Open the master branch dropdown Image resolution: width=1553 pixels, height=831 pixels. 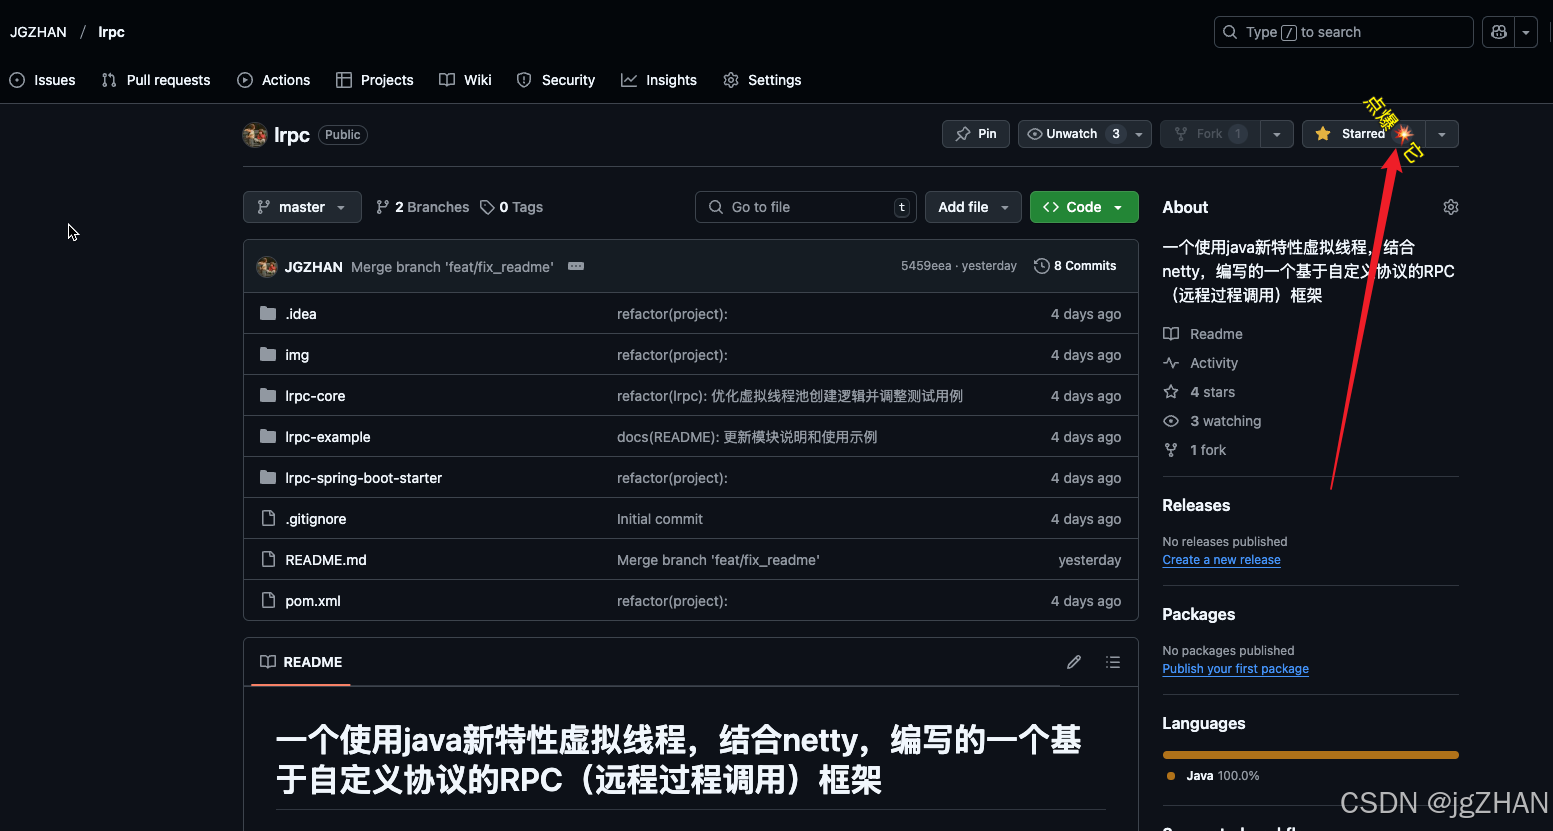coord(302,207)
